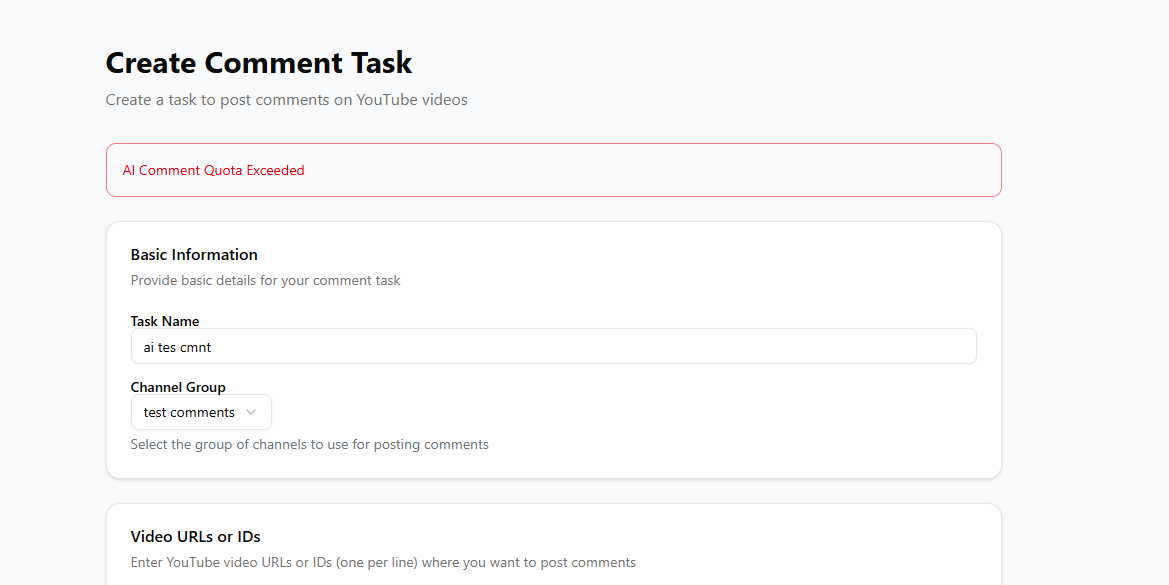The height and width of the screenshot is (585, 1169).
Task: Click the Task Name input field
Action: [553, 347]
